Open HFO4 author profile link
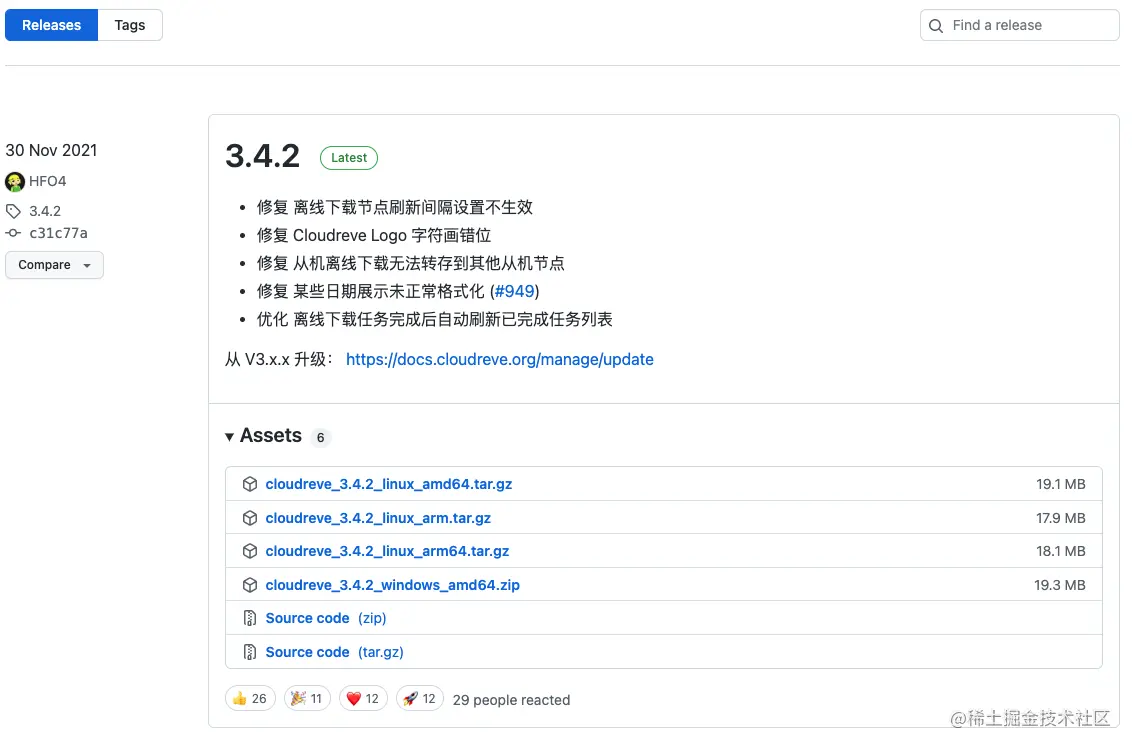The width and height of the screenshot is (1132, 750). tap(48, 181)
